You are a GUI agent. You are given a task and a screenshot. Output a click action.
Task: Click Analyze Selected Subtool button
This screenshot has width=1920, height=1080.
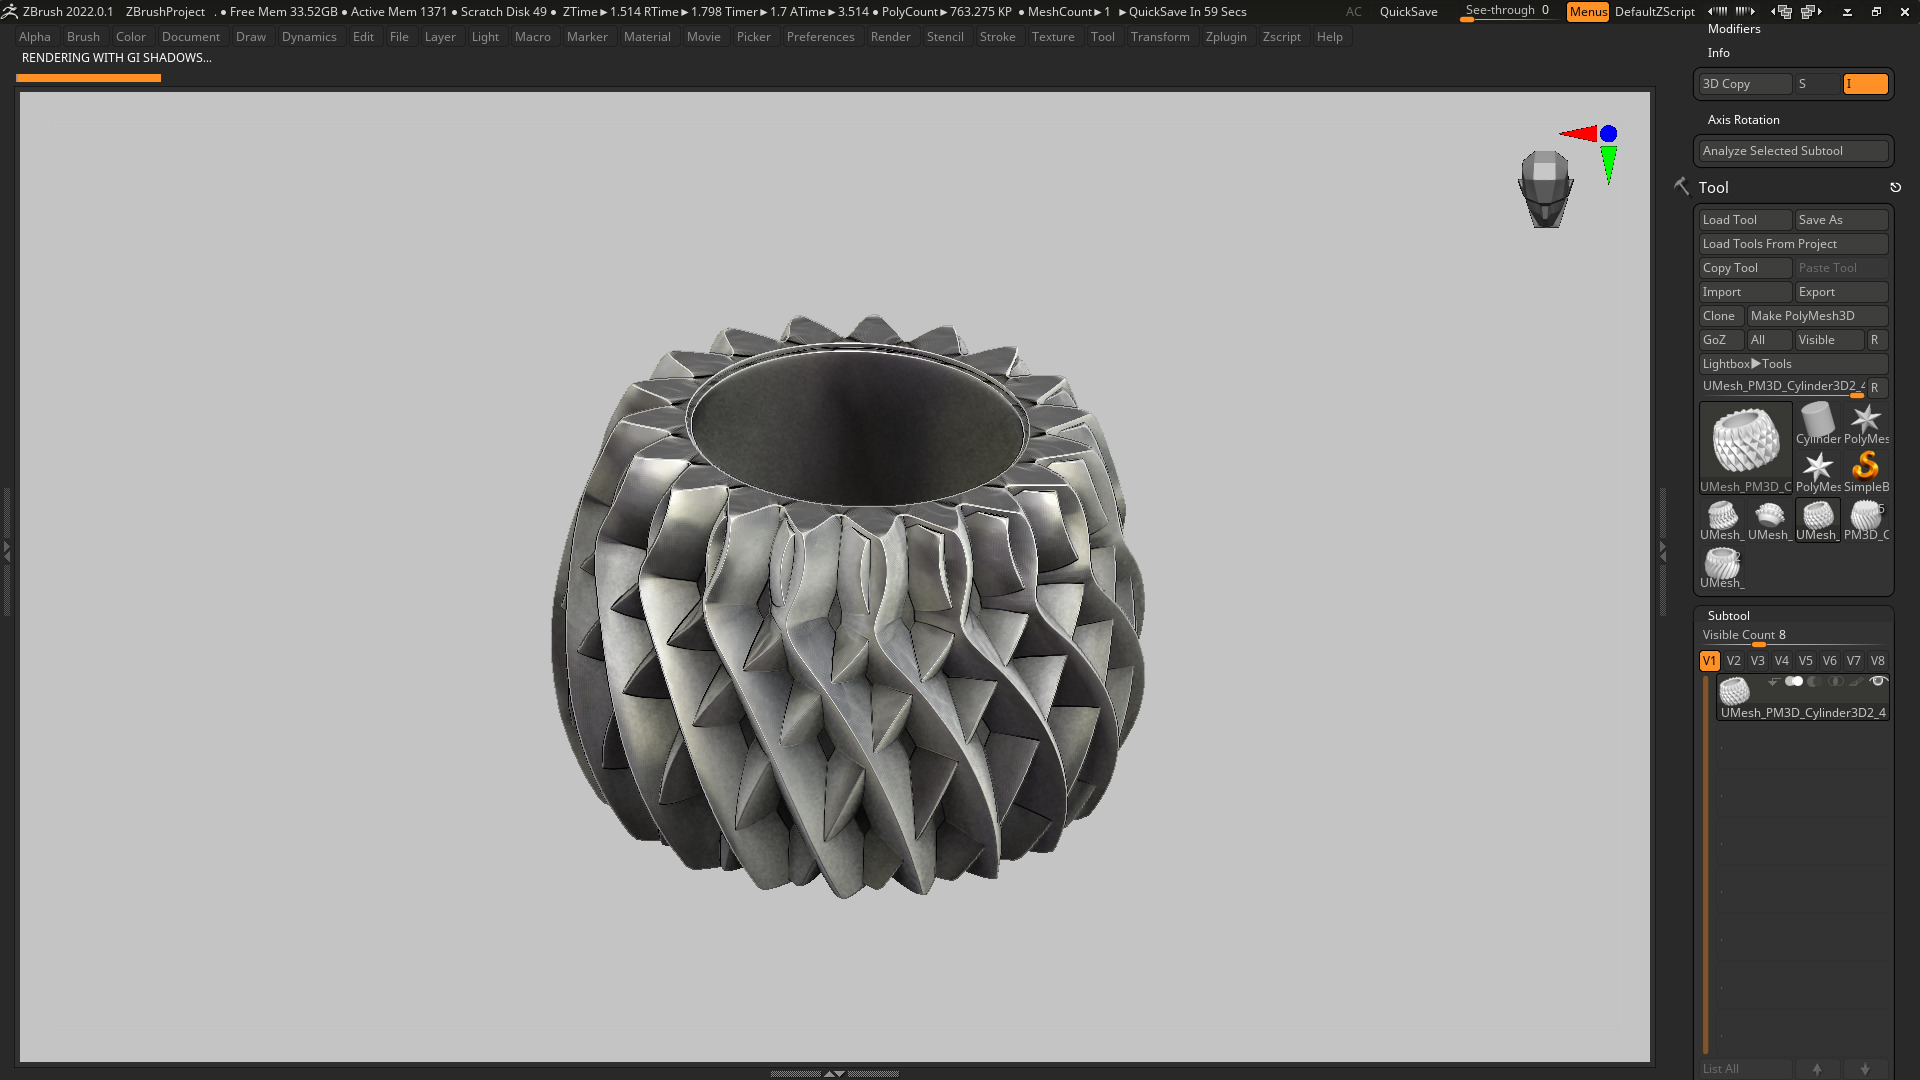click(1794, 151)
